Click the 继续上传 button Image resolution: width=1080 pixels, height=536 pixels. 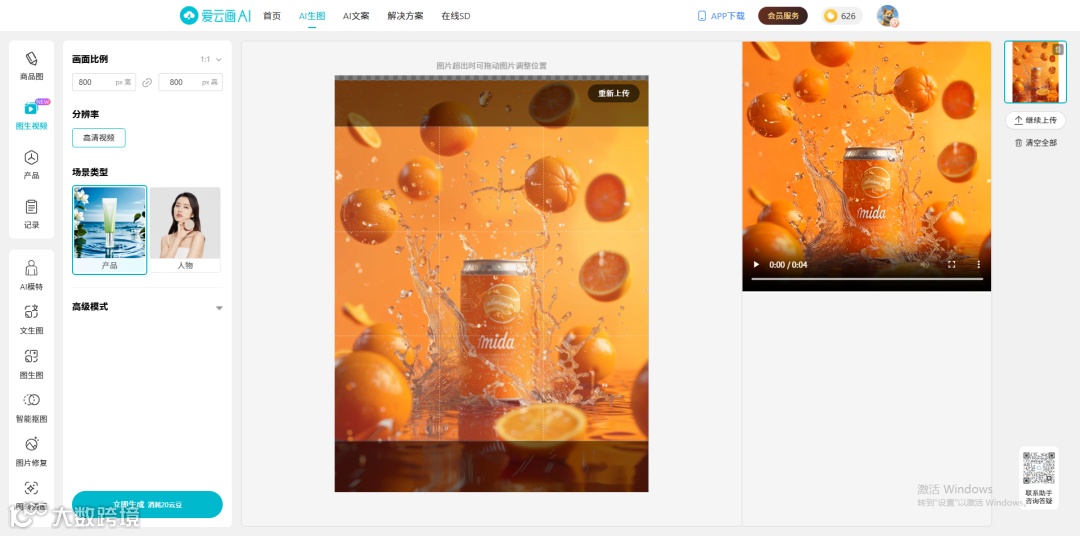(1035, 120)
